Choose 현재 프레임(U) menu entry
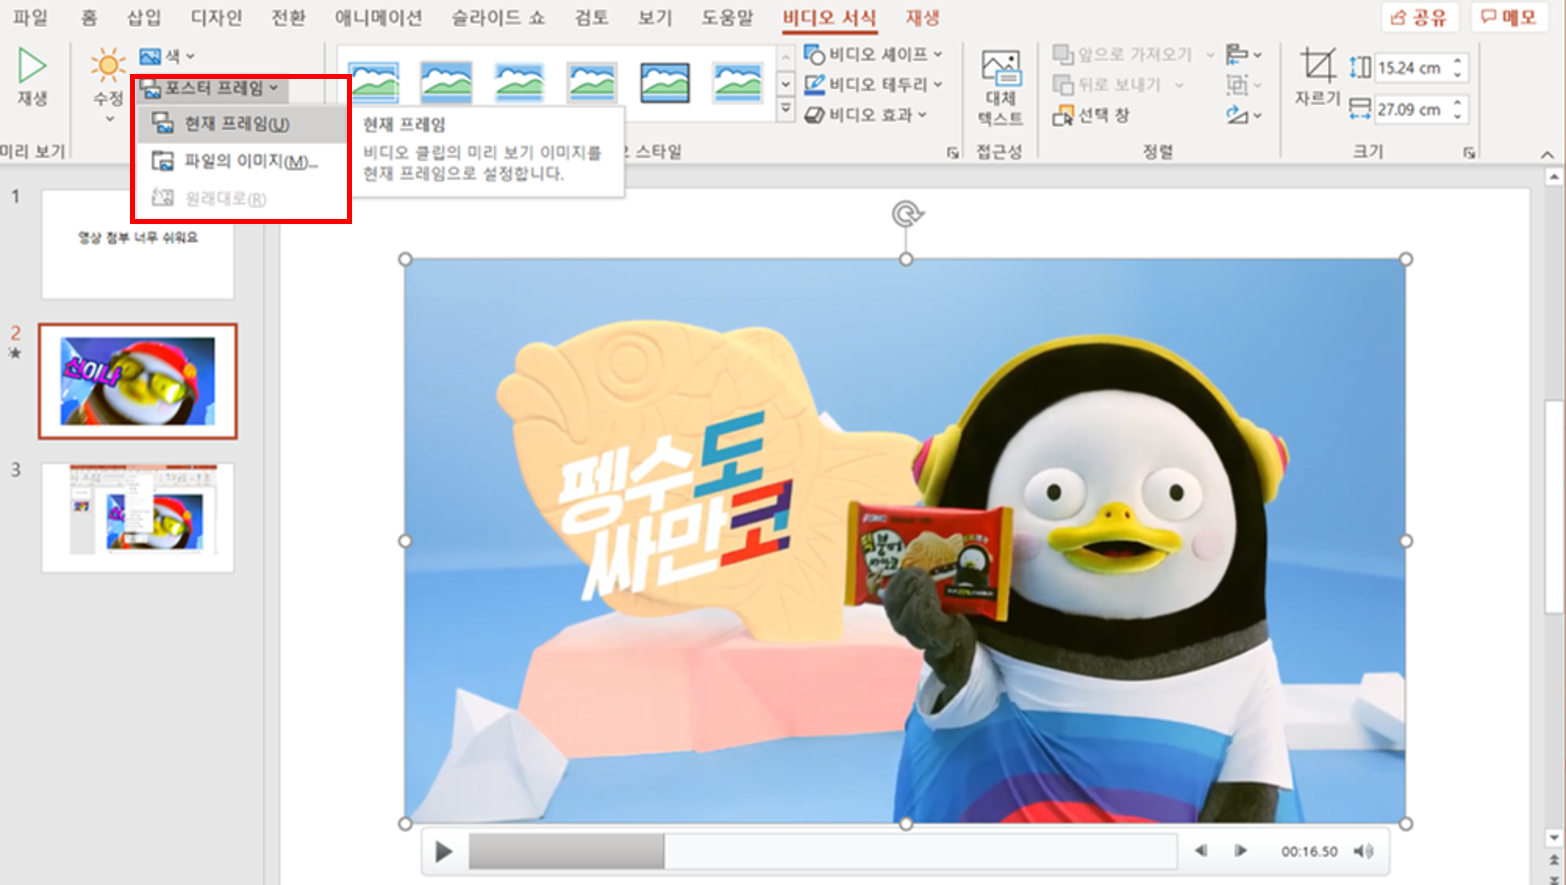This screenshot has width=1566, height=885. pyautogui.click(x=240, y=124)
